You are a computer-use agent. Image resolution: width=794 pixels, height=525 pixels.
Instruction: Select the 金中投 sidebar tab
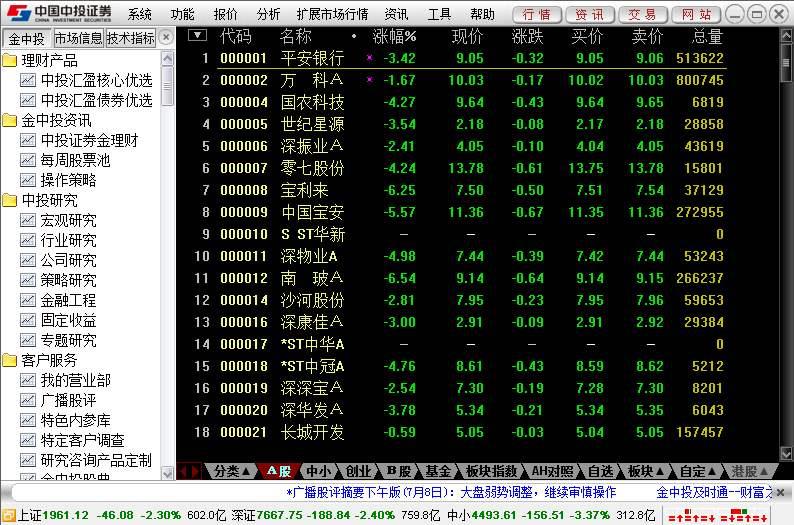(x=27, y=38)
